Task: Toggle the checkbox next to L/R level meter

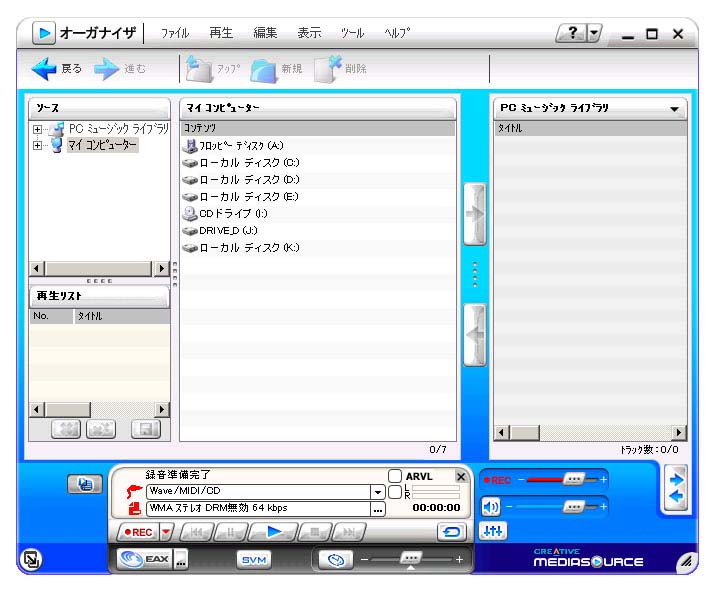Action: 395,492
